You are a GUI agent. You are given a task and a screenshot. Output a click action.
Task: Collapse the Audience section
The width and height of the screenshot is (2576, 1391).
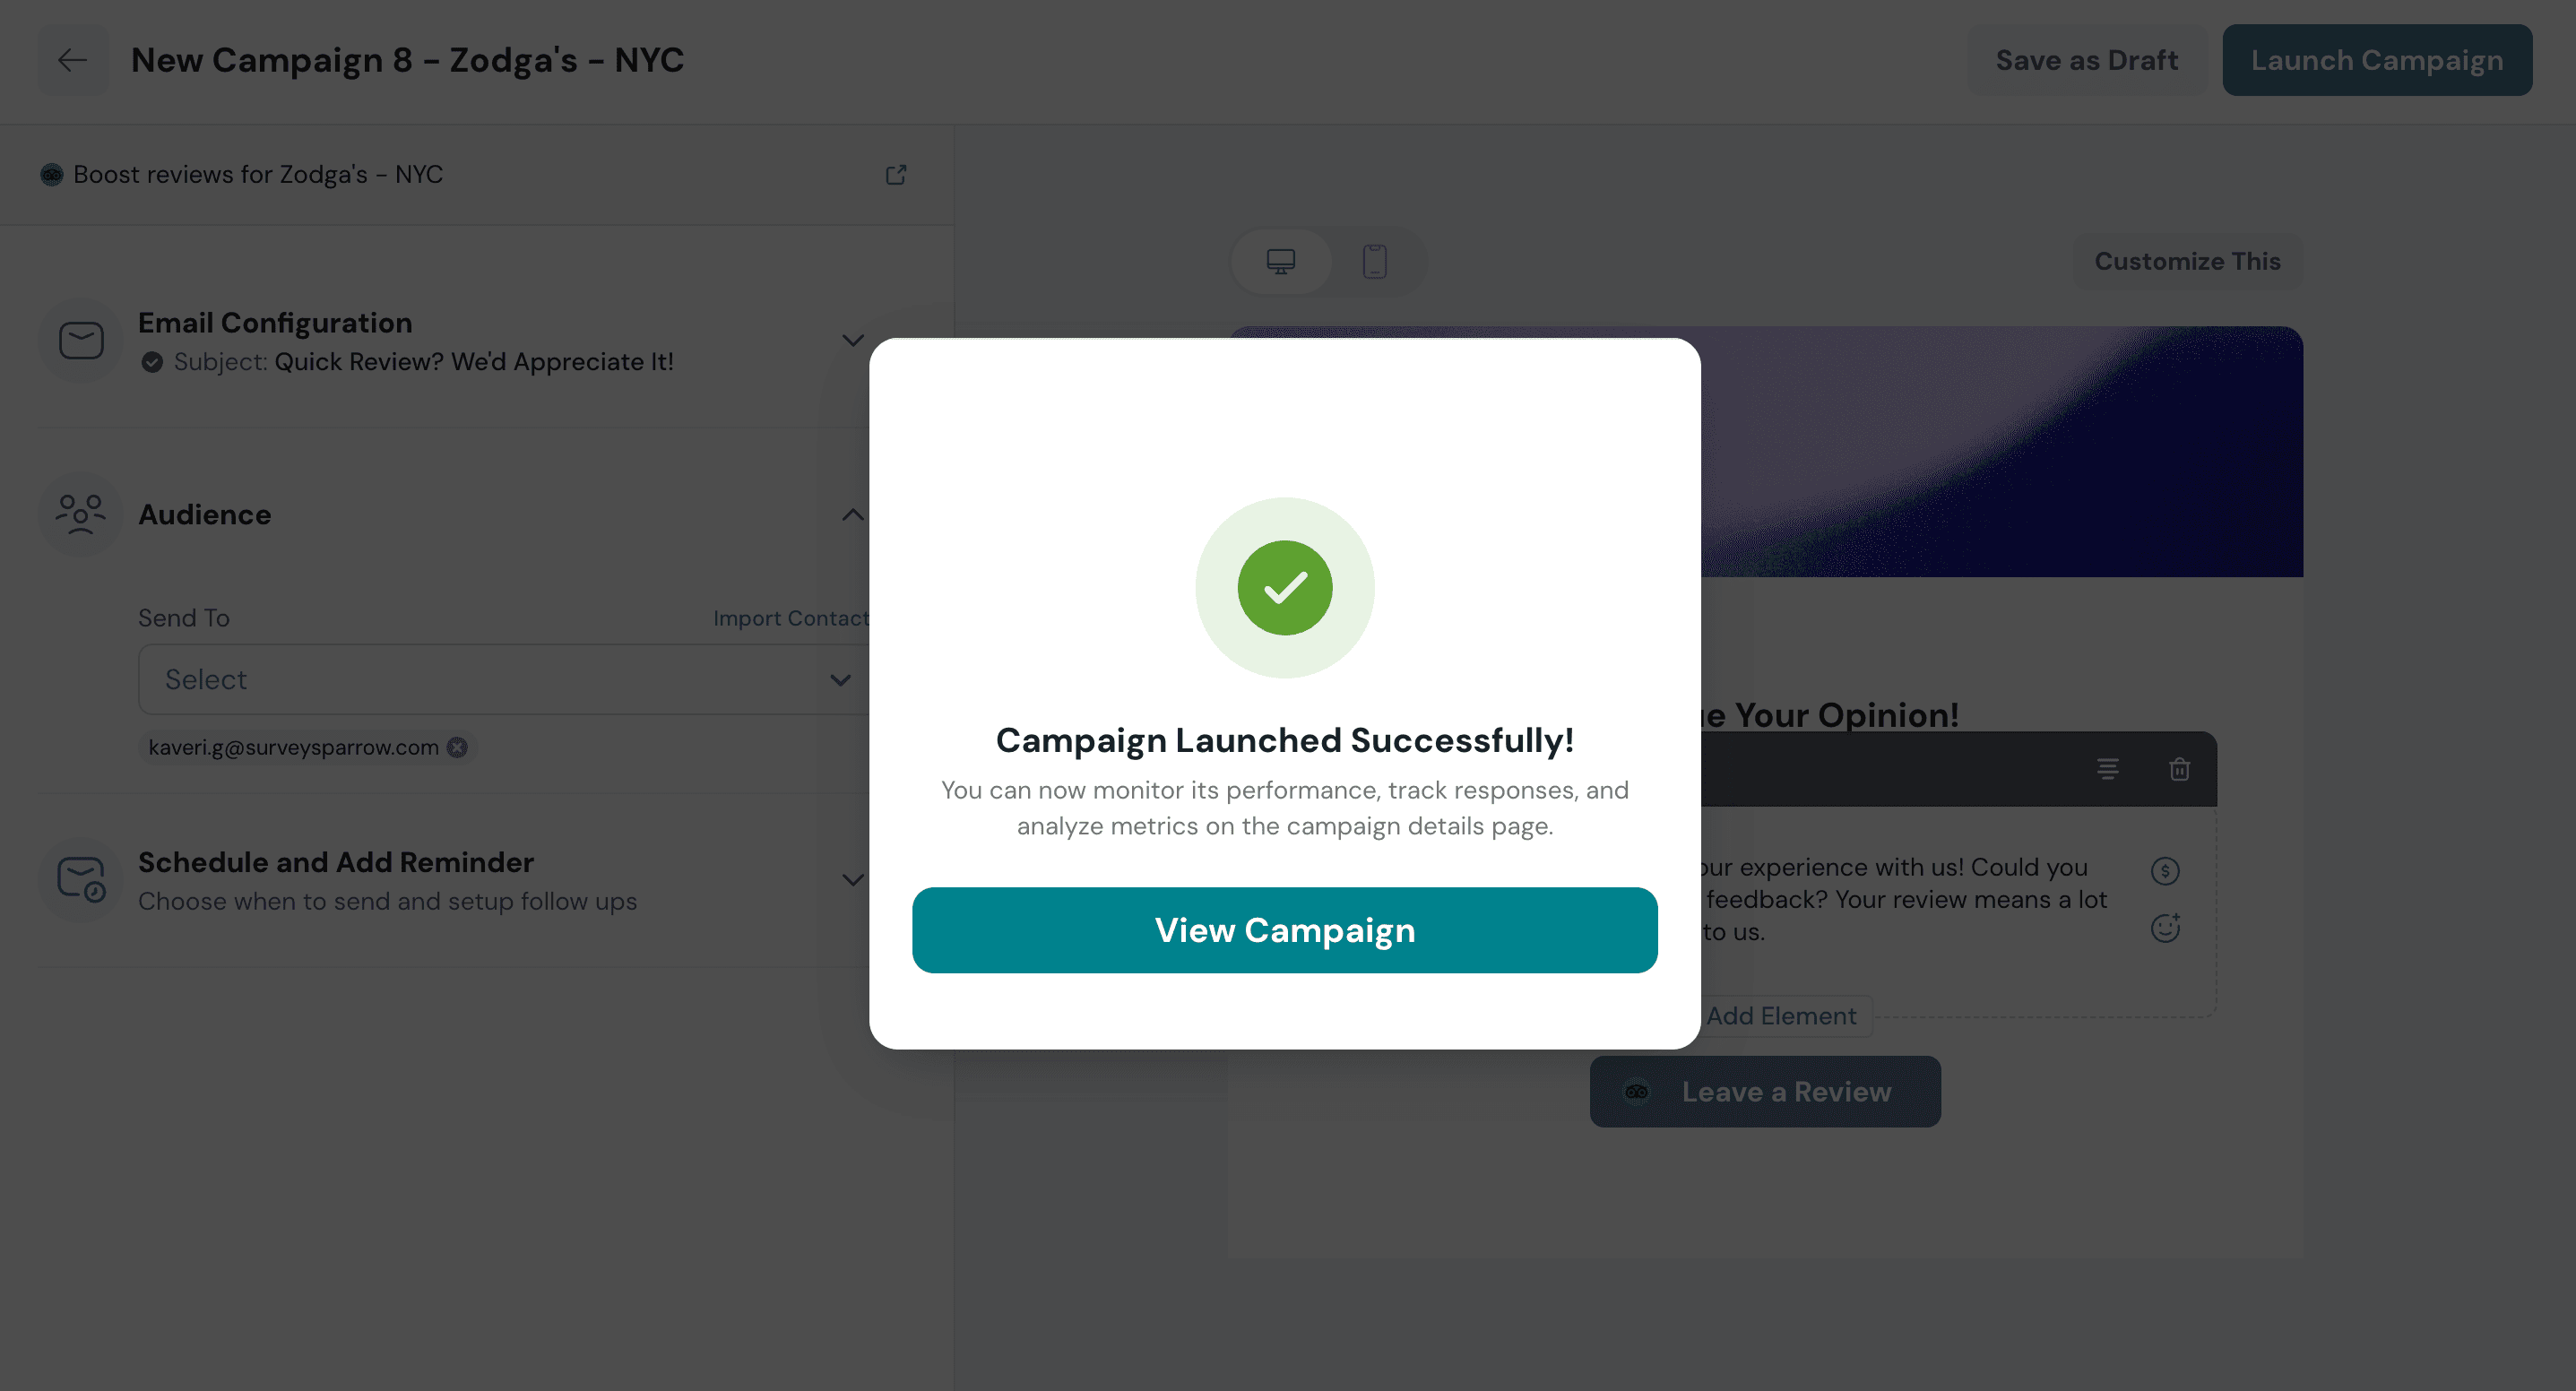852,515
